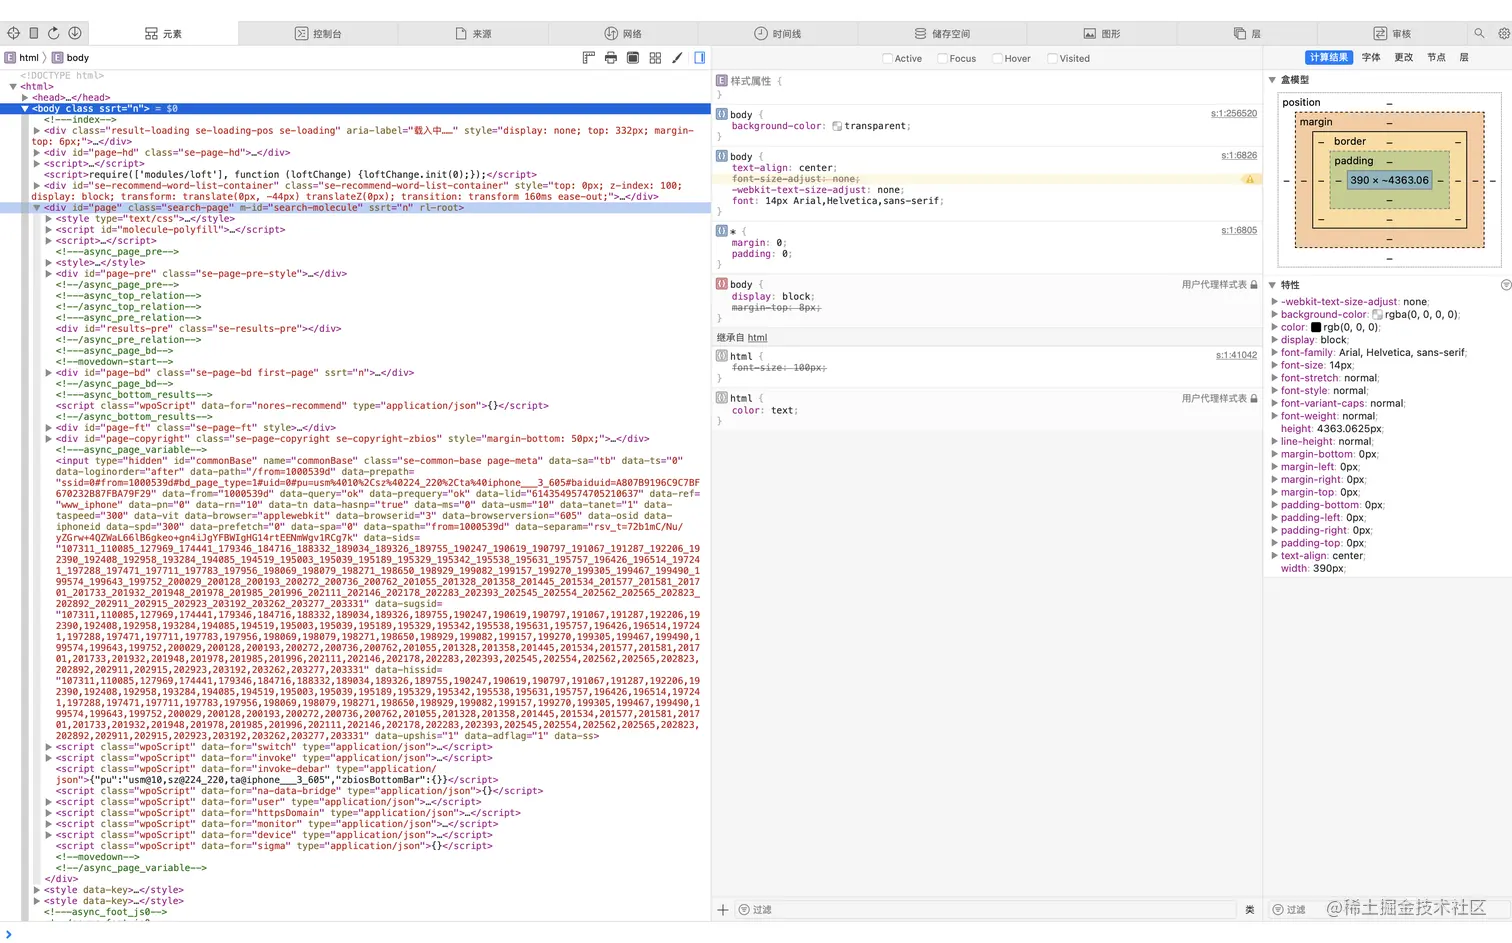The width and height of the screenshot is (1512, 943).
Task: Open the 图形 tab
Action: pos(1102,33)
